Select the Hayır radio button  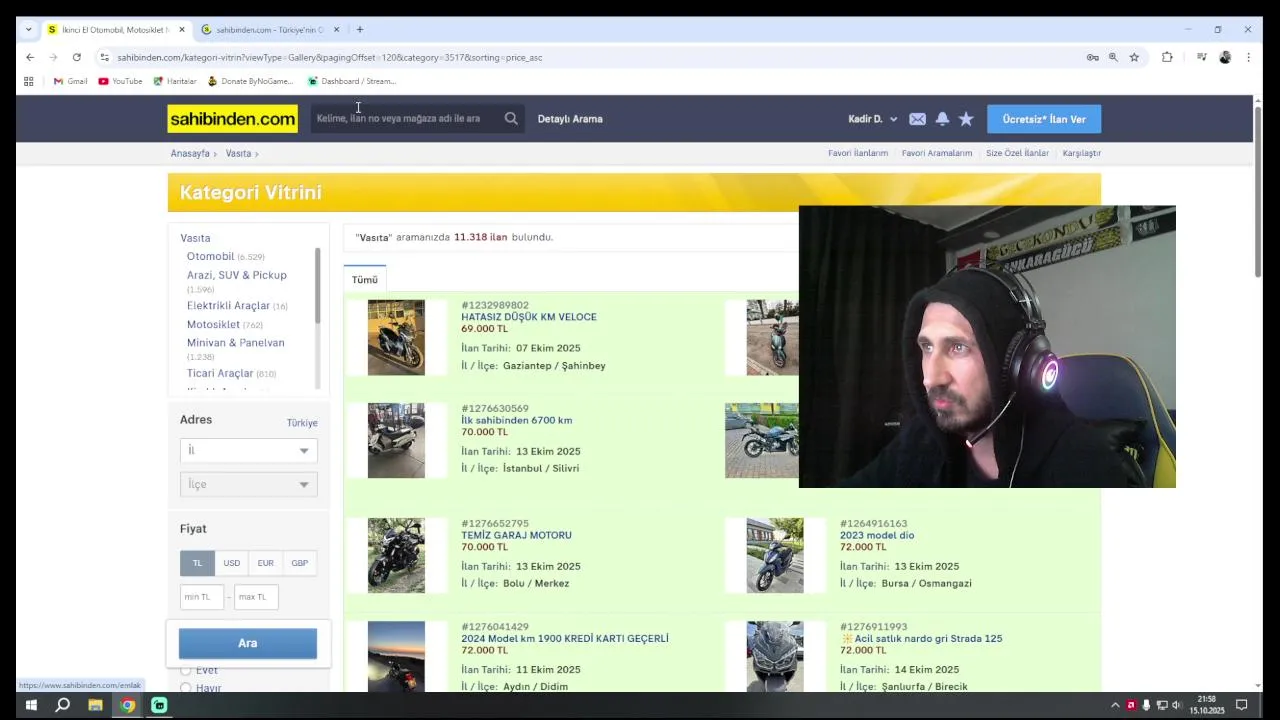[185, 688]
